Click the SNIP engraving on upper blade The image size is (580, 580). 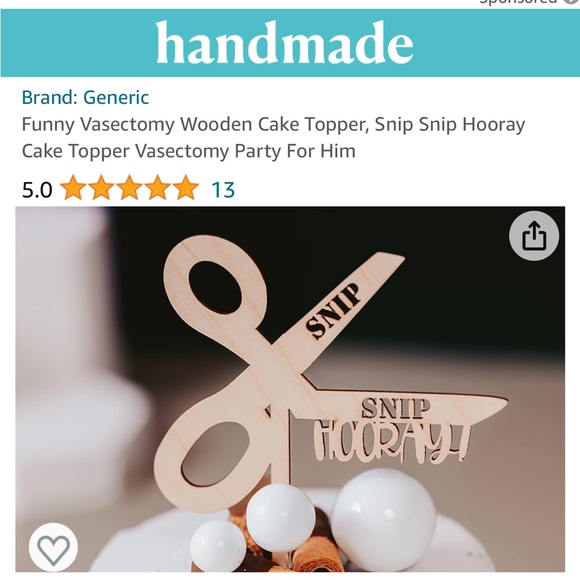[x=334, y=311]
